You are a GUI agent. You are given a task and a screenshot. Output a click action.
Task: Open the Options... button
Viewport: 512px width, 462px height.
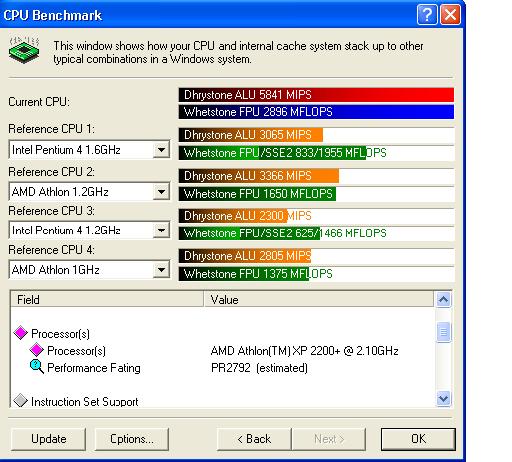132,439
